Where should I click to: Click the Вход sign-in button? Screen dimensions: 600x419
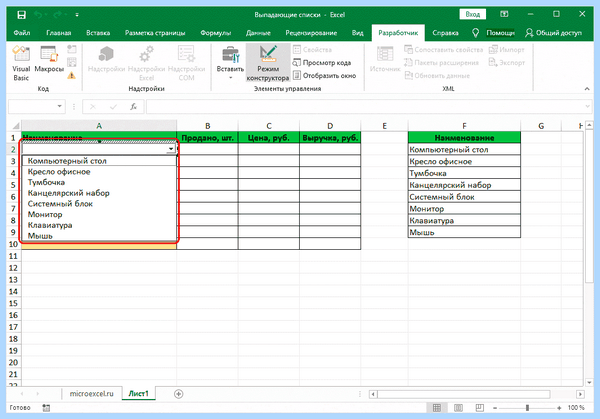tap(473, 15)
